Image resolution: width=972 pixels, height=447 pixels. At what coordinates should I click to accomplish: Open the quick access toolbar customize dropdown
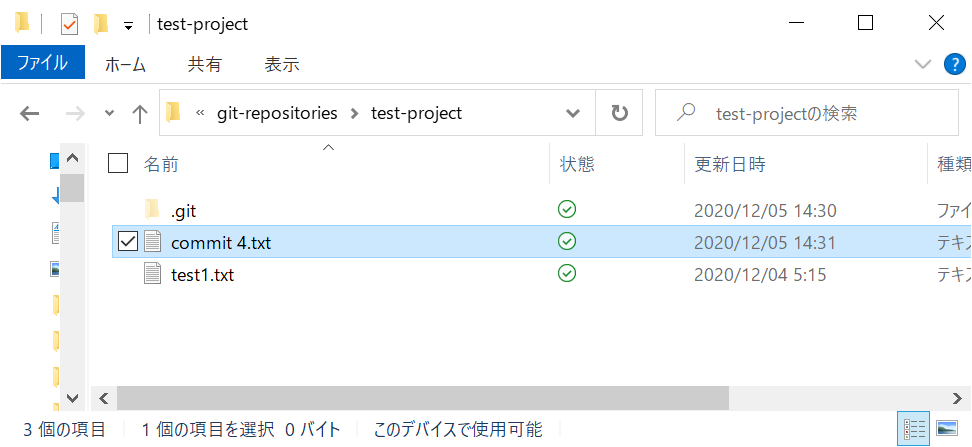pyautogui.click(x=129, y=26)
